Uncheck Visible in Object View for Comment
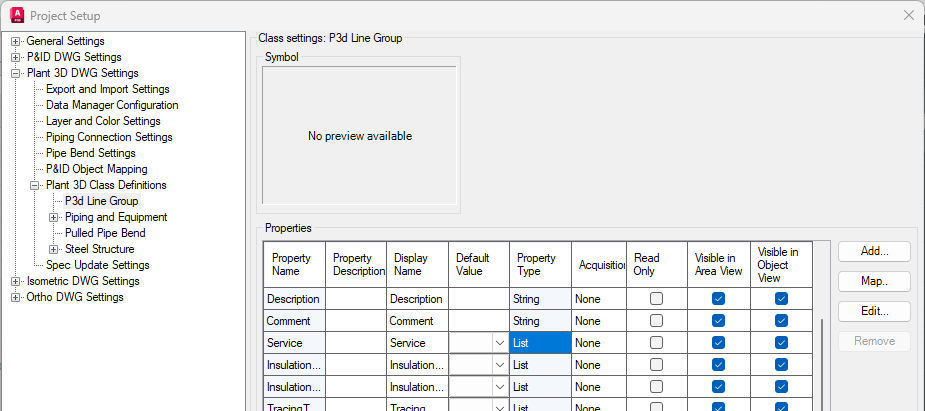 781,321
